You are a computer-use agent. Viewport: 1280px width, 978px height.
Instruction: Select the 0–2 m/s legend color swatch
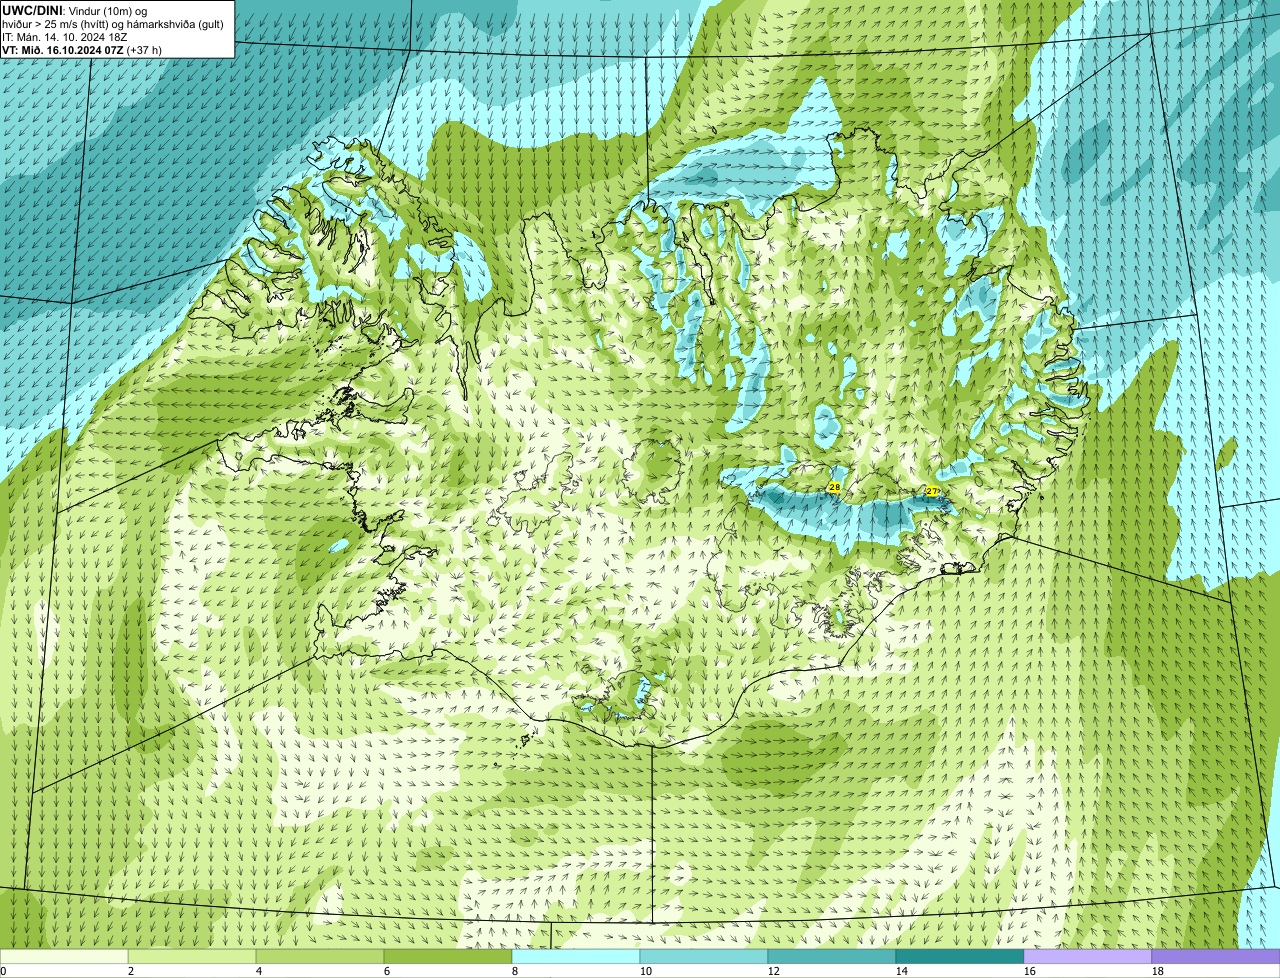point(64,956)
